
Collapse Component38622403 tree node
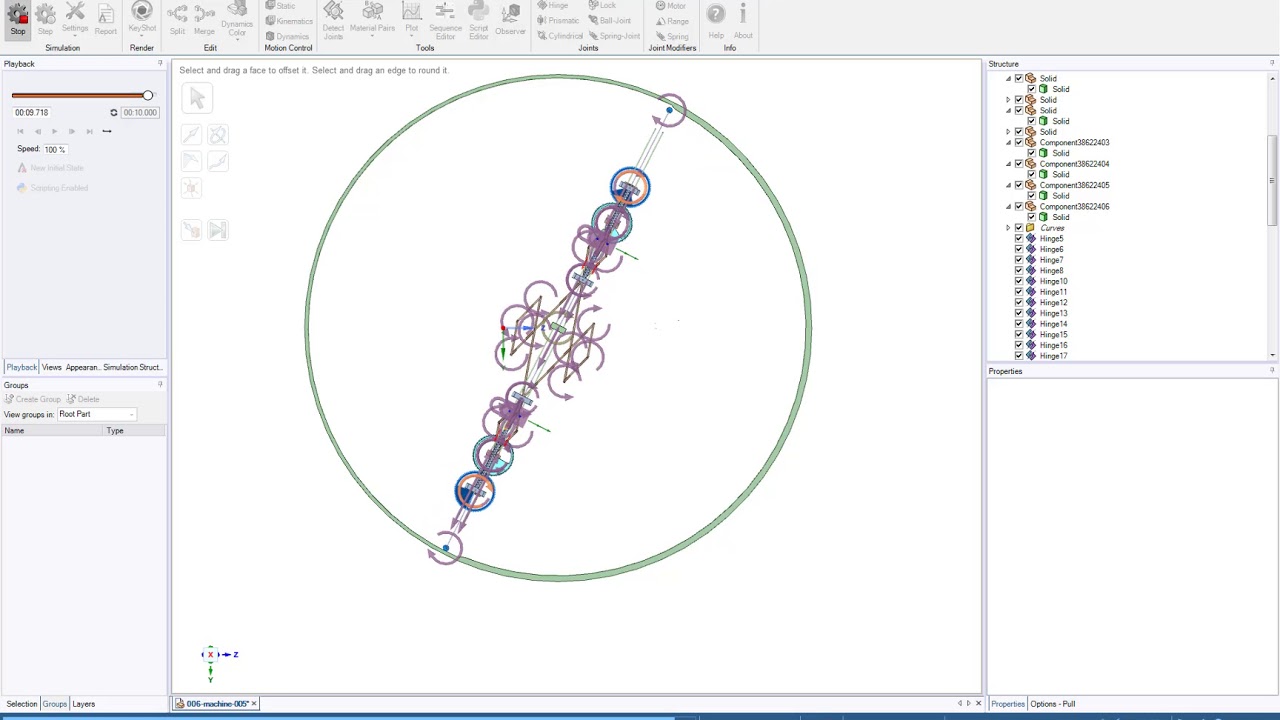pos(1008,142)
